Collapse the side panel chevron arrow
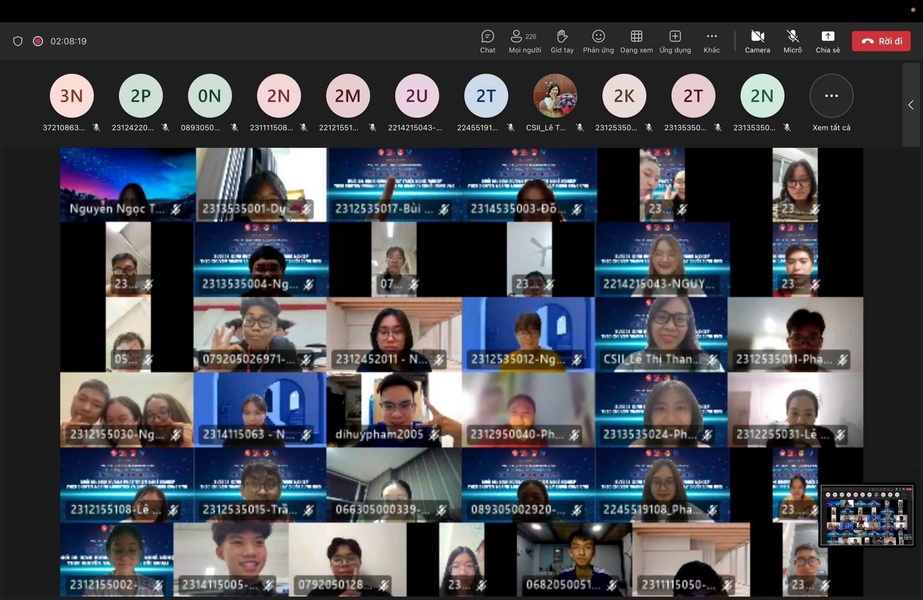Image resolution: width=923 pixels, height=600 pixels. point(910,105)
